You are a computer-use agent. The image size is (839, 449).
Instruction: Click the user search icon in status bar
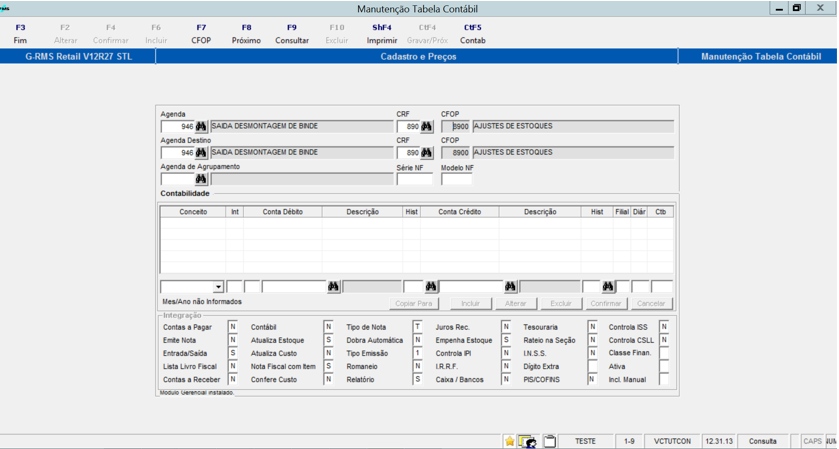tap(528, 442)
